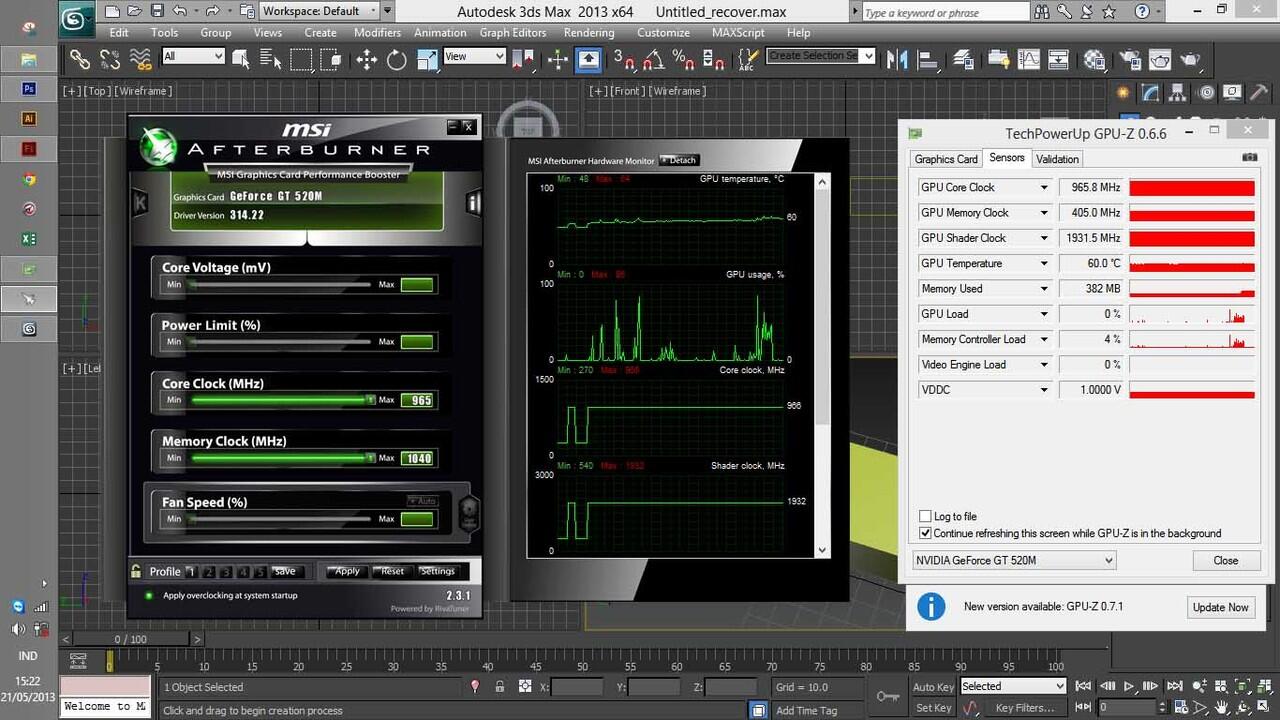Switch to the Graphics Card tab
1280x720 pixels.
pyautogui.click(x=945, y=159)
